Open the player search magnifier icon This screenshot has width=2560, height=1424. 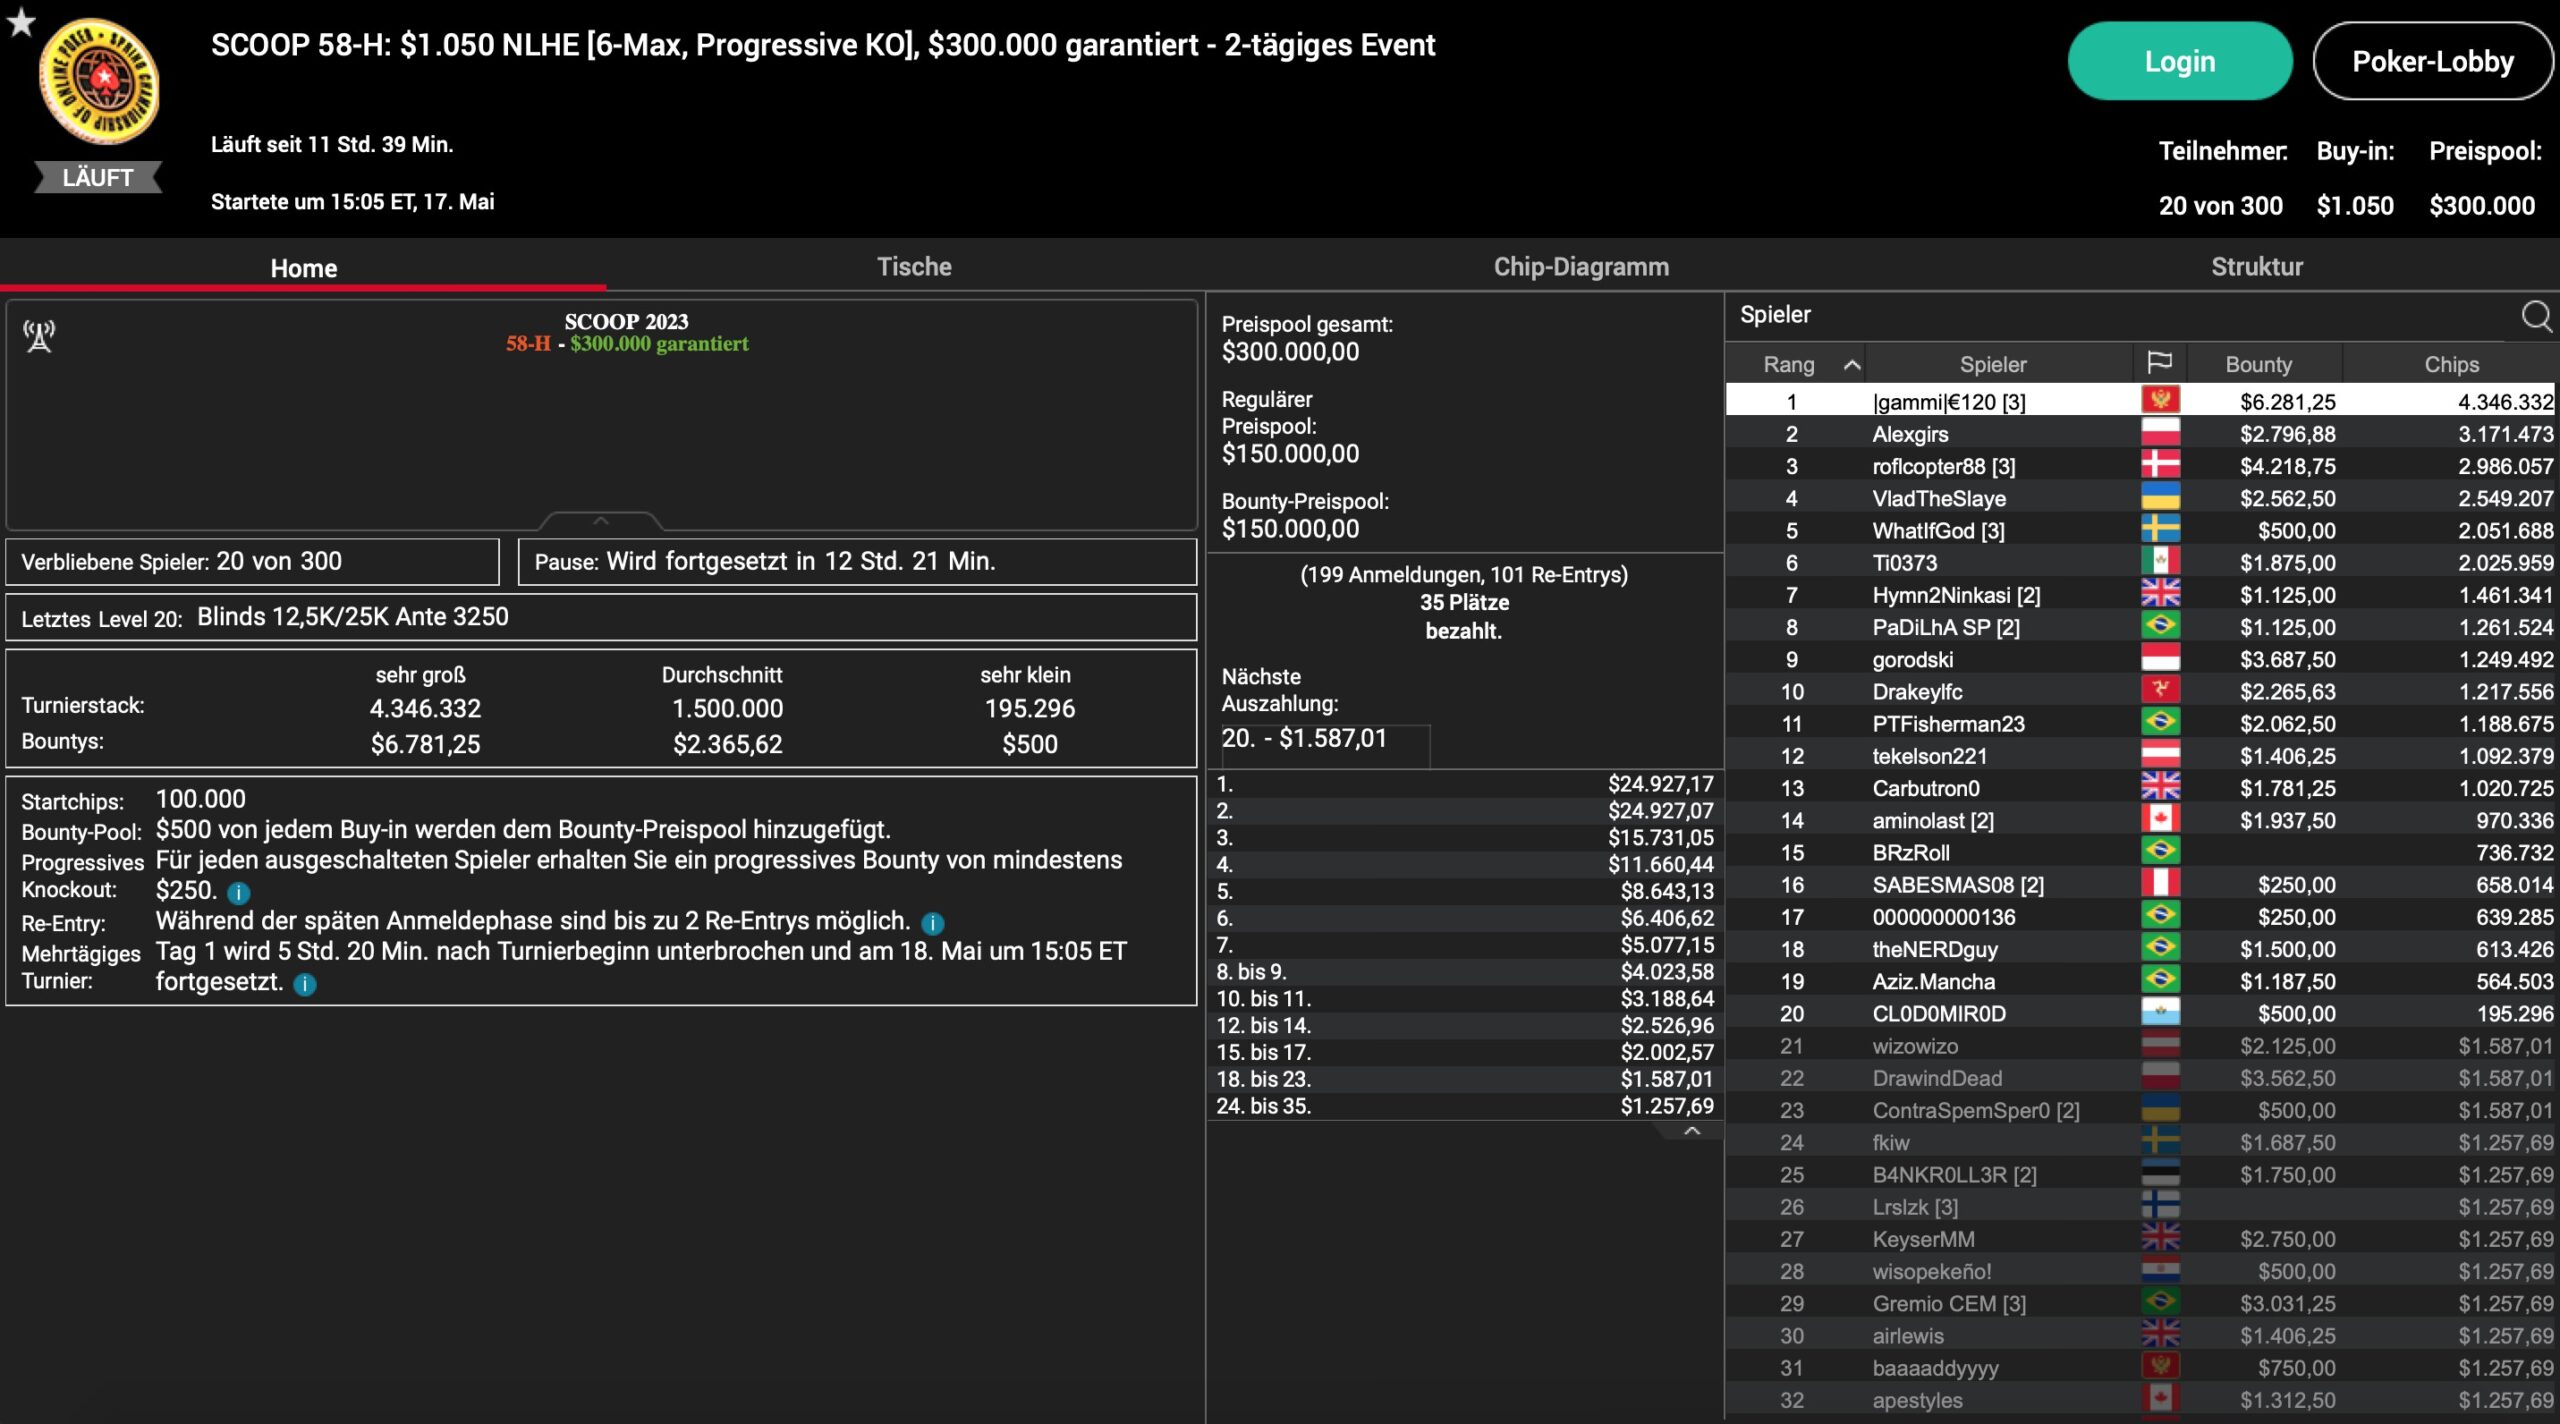click(x=2536, y=316)
